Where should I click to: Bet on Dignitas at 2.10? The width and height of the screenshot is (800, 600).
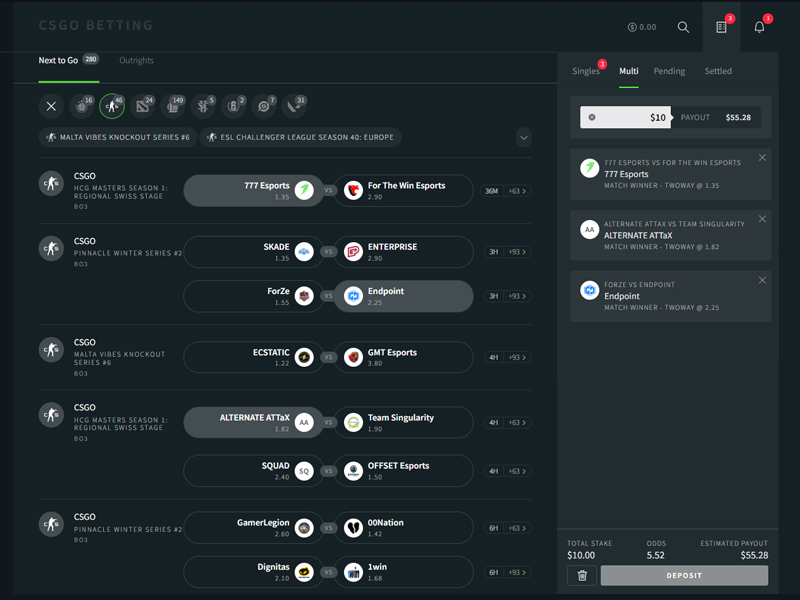pyautogui.click(x=254, y=572)
